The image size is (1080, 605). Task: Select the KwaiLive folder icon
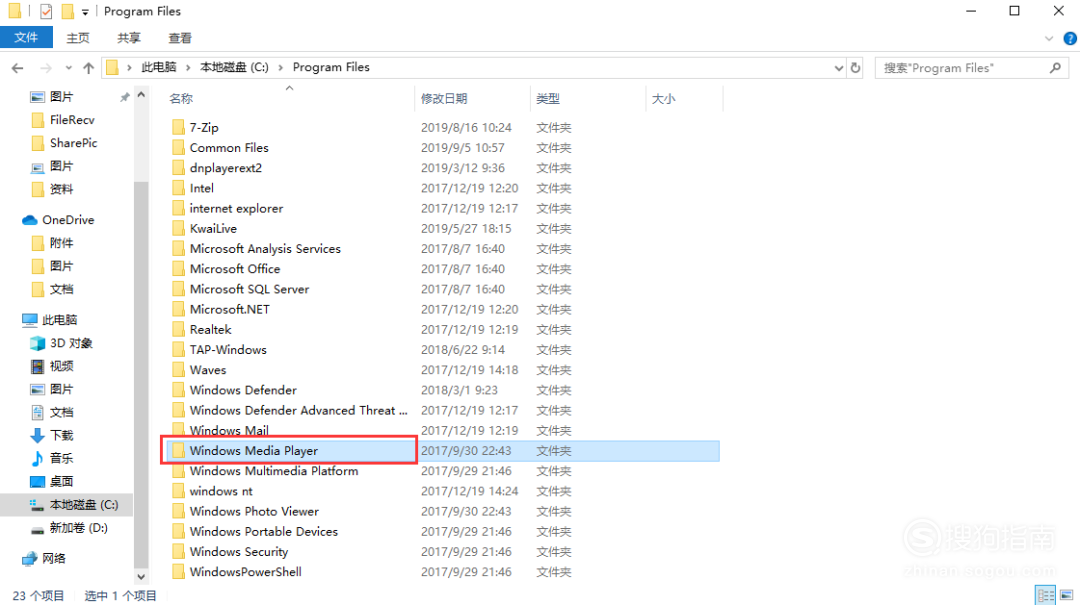178,228
